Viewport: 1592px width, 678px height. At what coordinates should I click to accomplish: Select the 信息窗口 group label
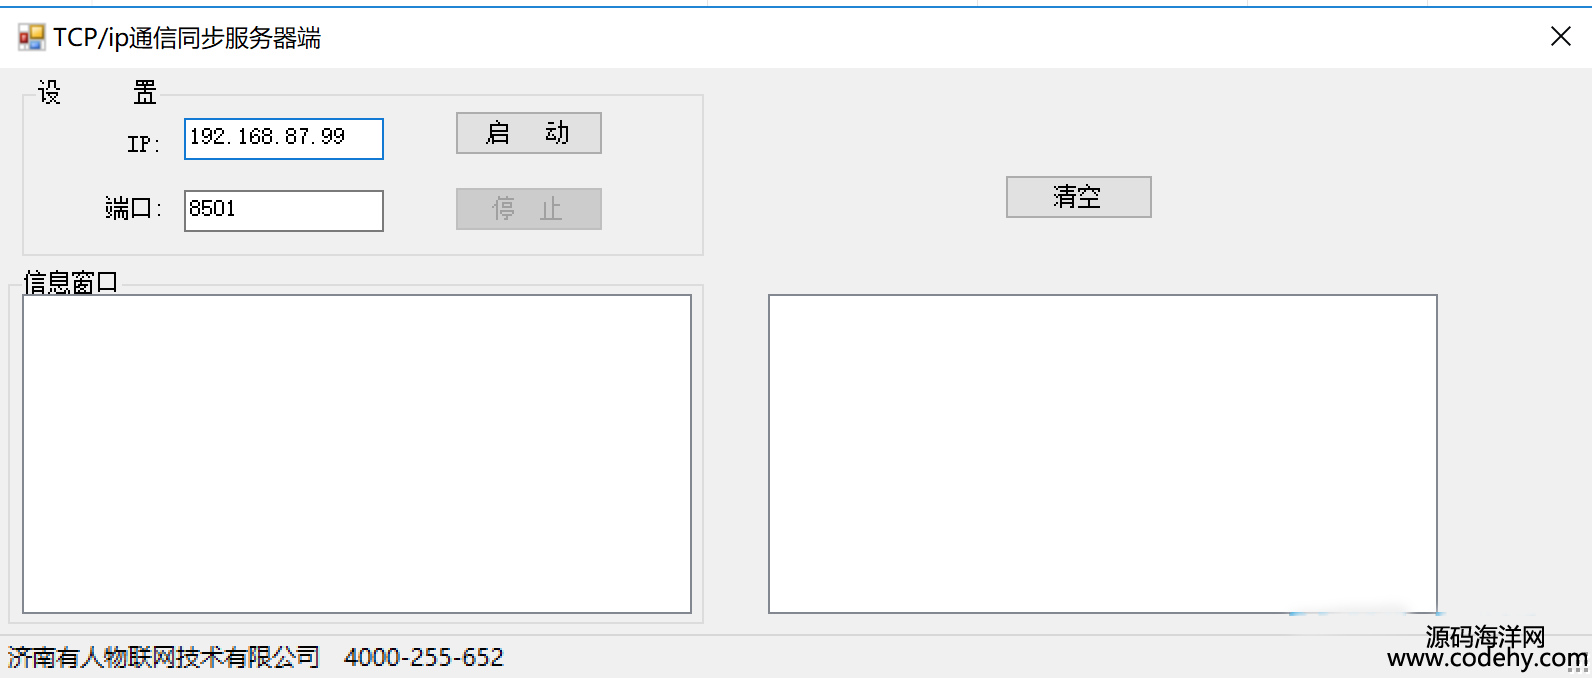[70, 283]
